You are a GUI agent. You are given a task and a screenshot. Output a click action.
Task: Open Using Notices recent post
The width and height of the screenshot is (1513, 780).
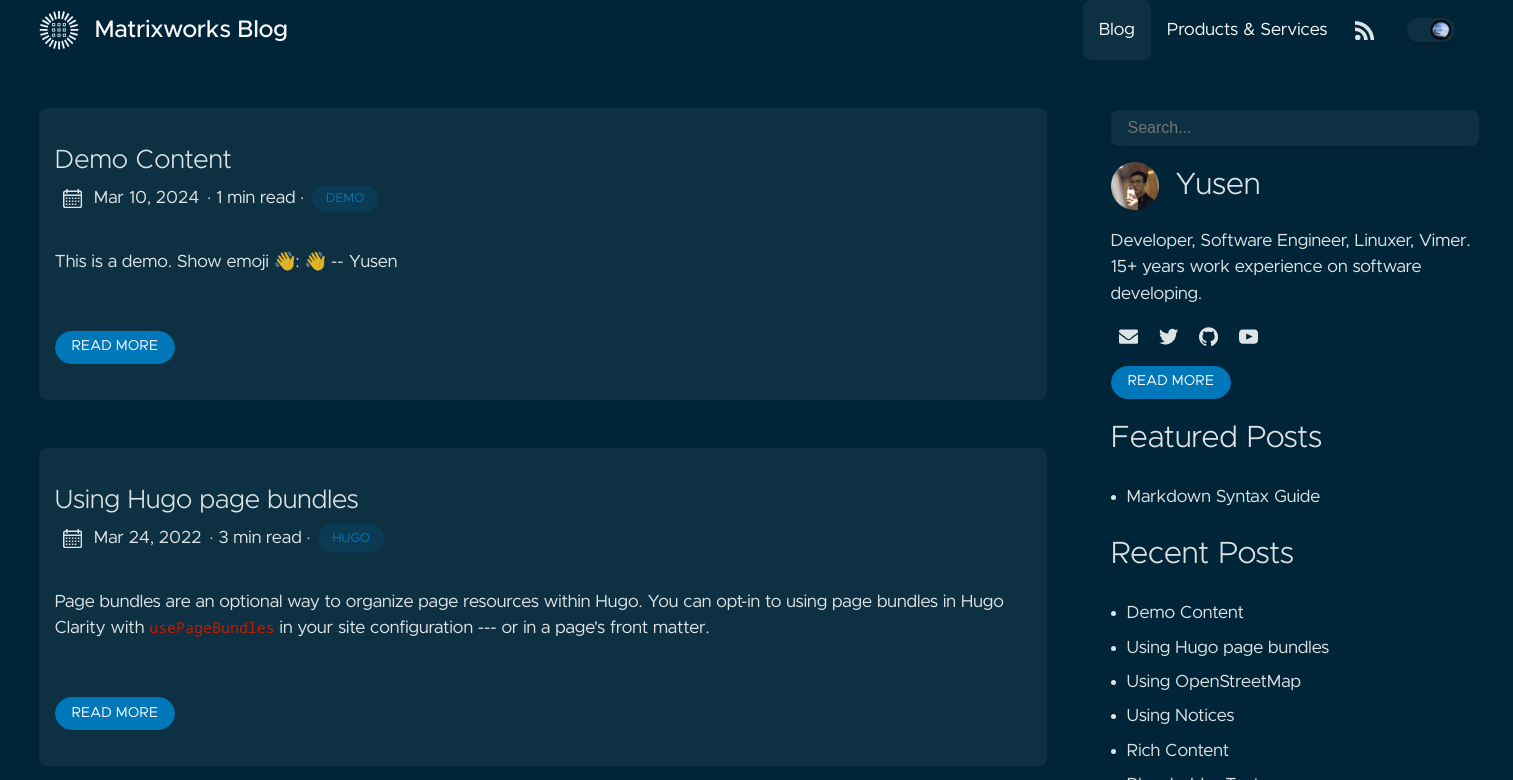(1180, 716)
